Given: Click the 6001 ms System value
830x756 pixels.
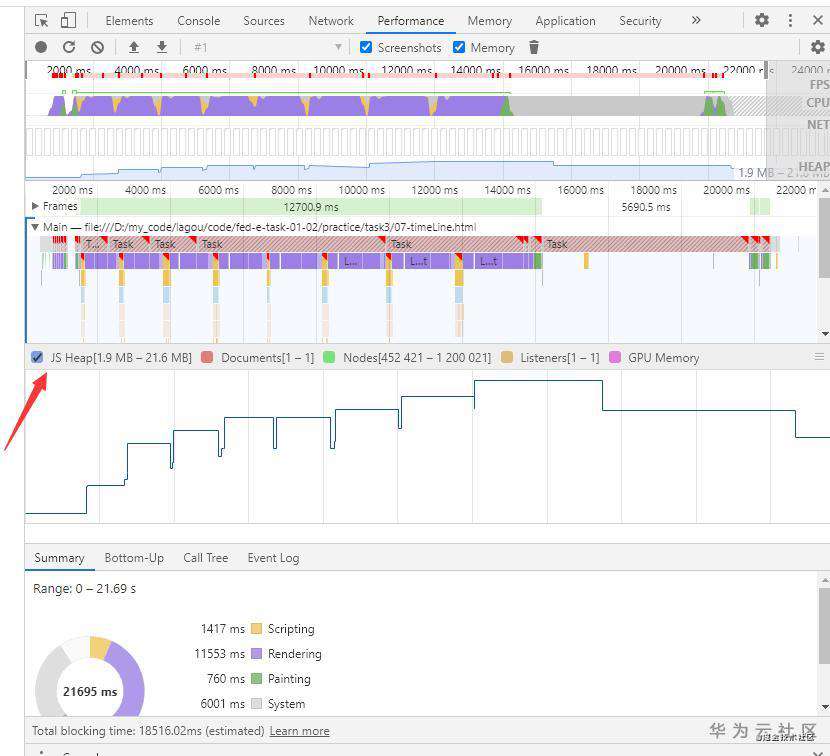Looking at the screenshot, I should click(x=223, y=703).
